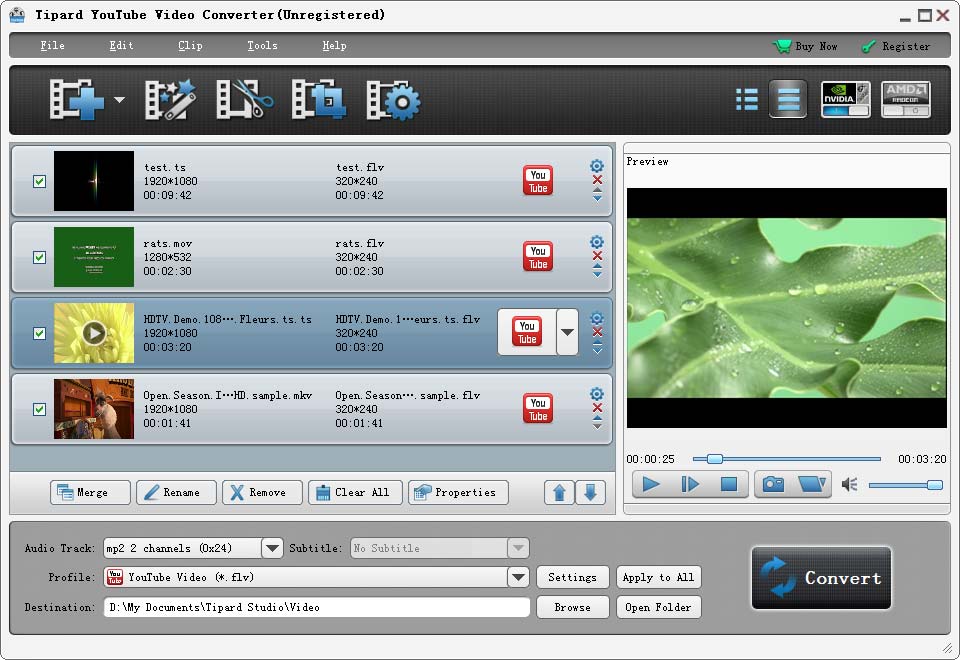
Task: Select the Open Season video thumbnail
Action: 94,409
